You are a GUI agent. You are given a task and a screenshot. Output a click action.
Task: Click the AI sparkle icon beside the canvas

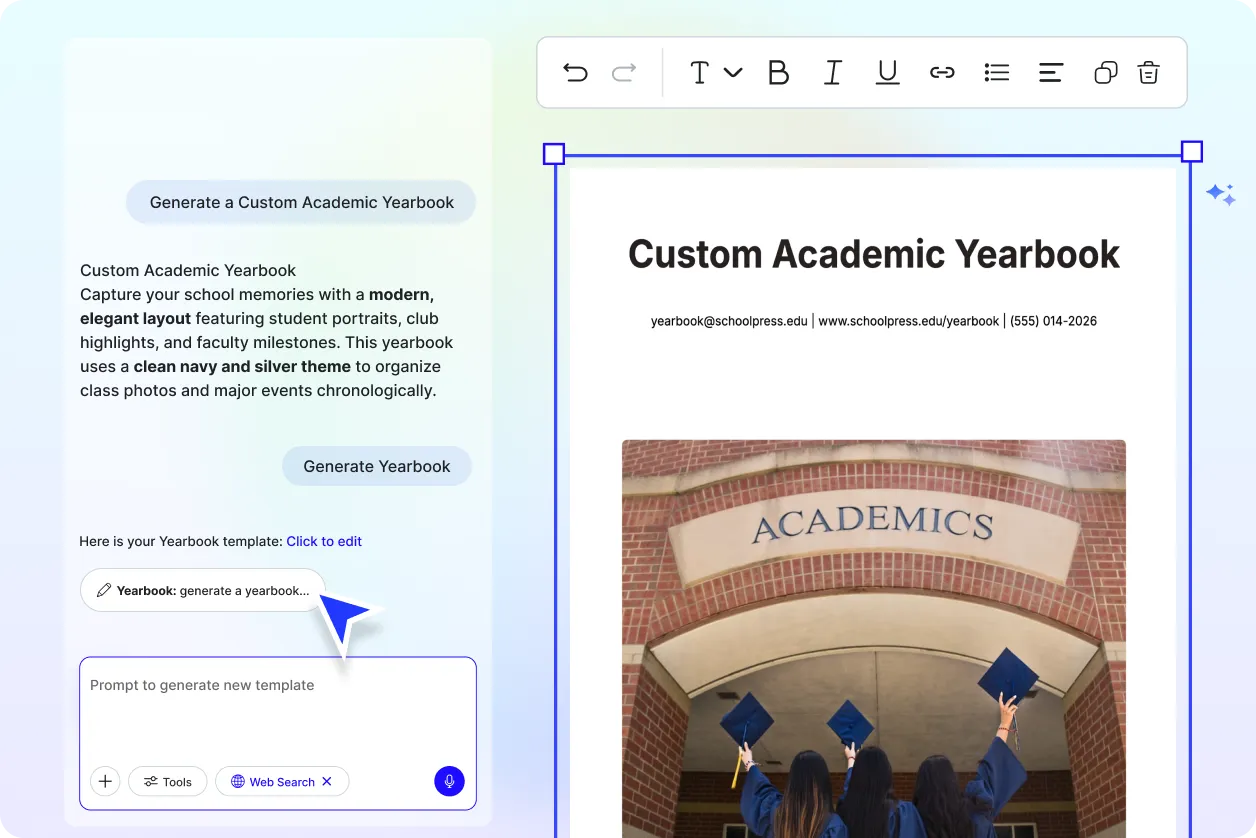pyautogui.click(x=1220, y=194)
